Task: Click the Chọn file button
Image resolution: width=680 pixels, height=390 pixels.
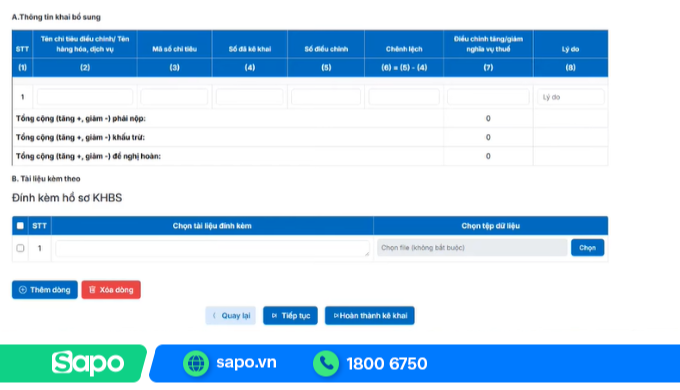Action: pos(587,248)
